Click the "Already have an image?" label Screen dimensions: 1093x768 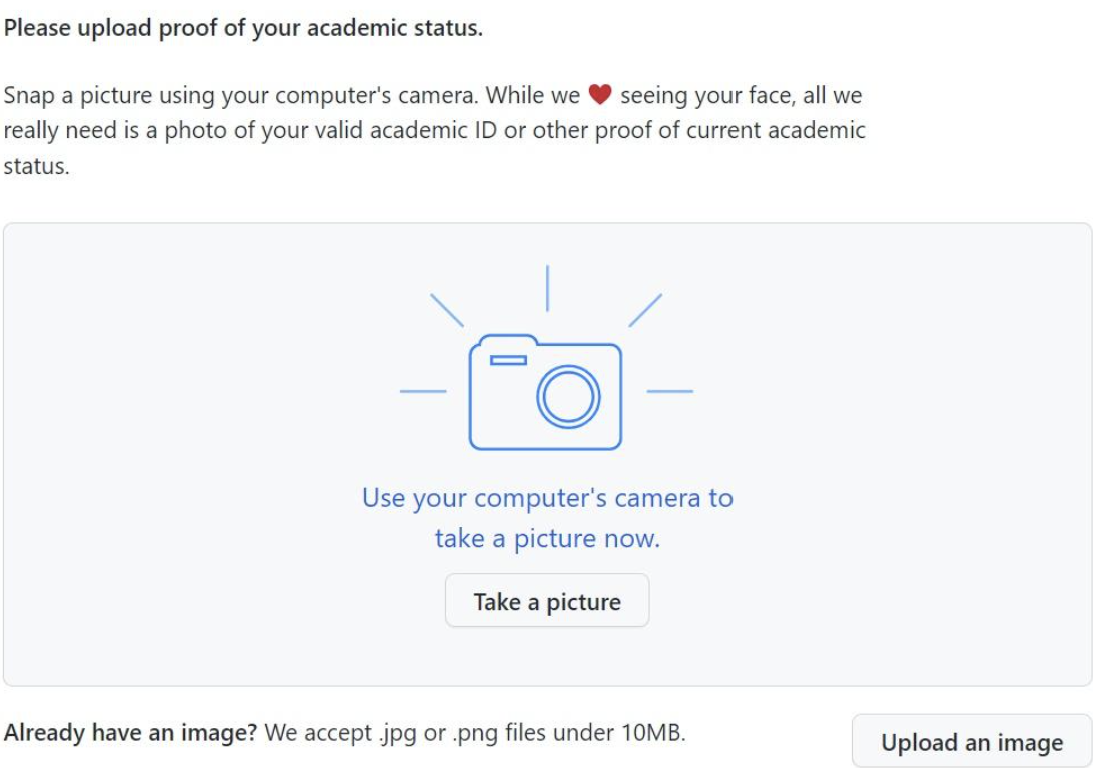pyautogui.click(x=131, y=733)
